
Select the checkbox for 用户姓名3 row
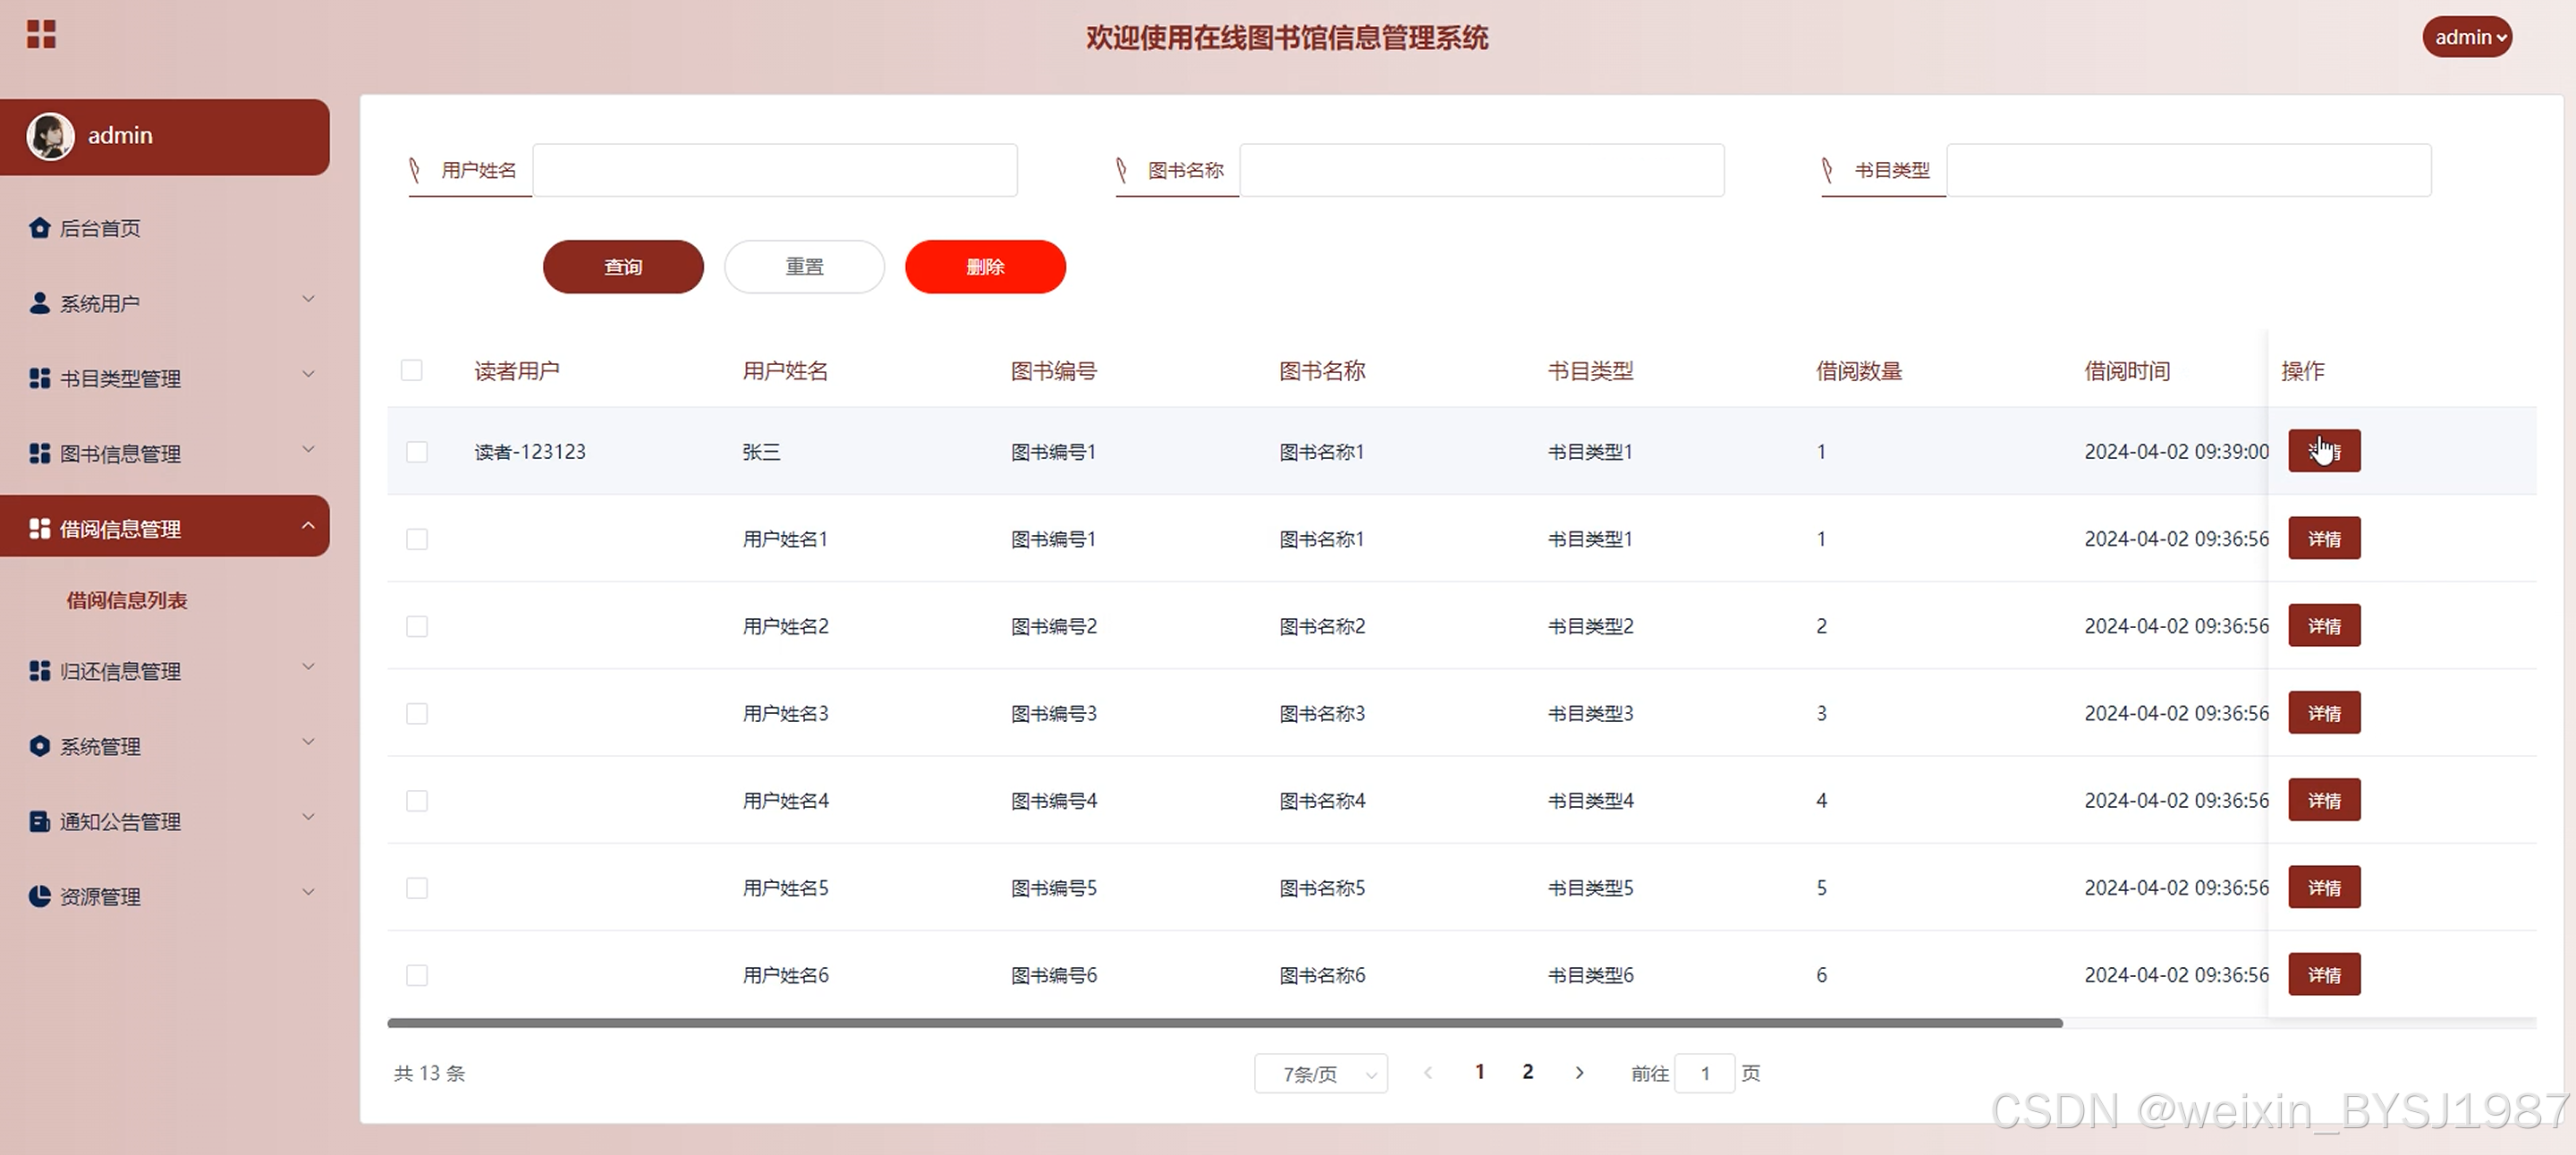[x=417, y=714]
